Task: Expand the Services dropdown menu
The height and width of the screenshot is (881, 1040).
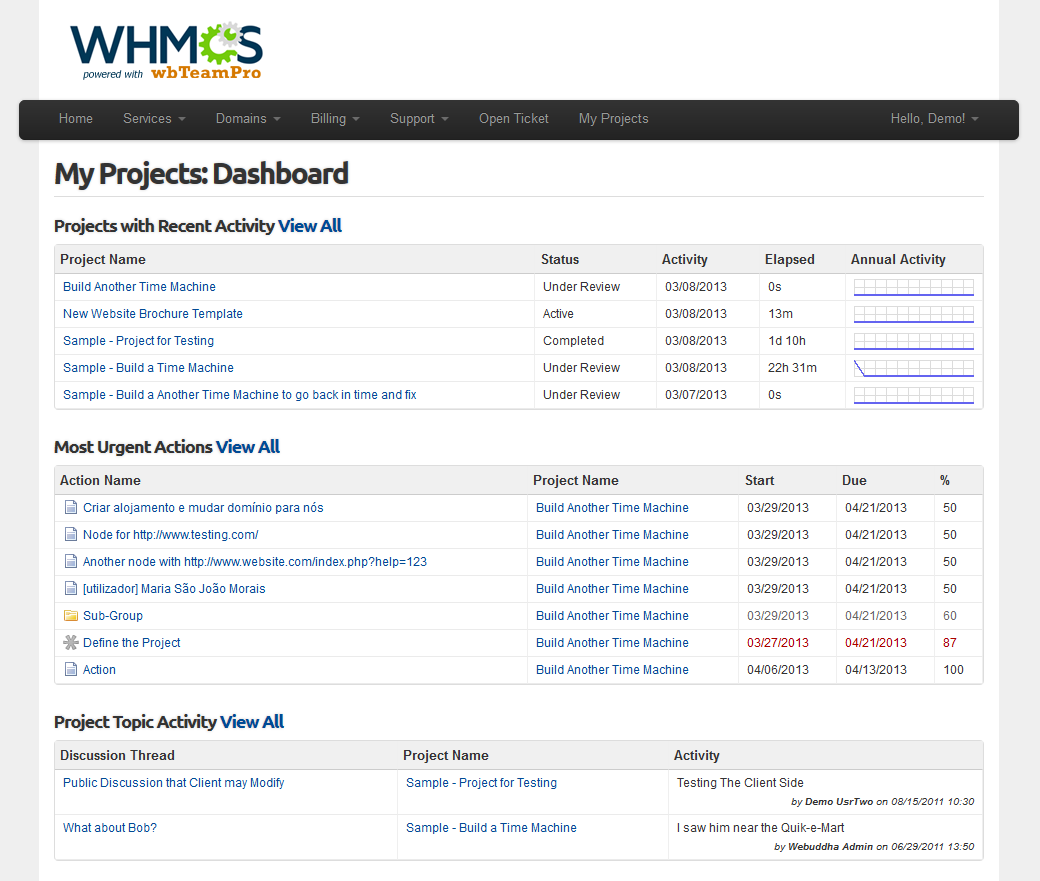Action: [154, 119]
